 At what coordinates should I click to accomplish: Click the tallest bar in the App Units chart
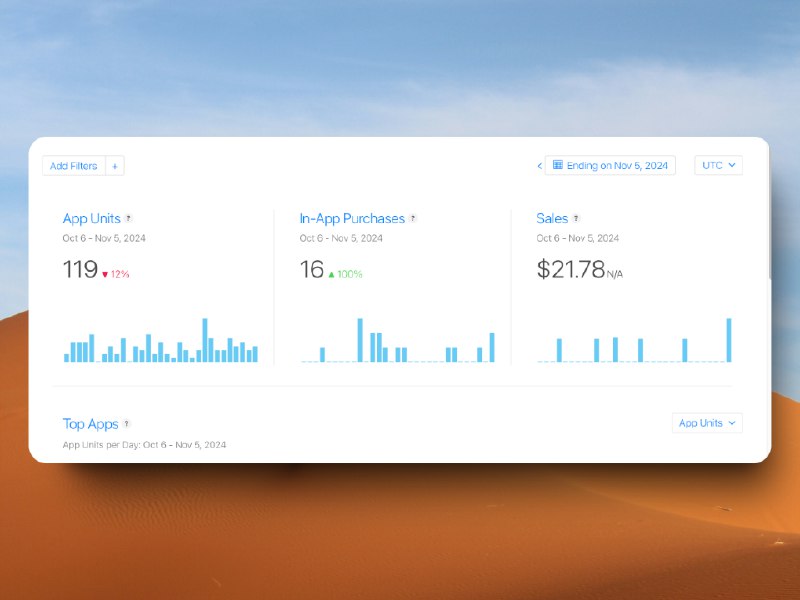point(205,341)
